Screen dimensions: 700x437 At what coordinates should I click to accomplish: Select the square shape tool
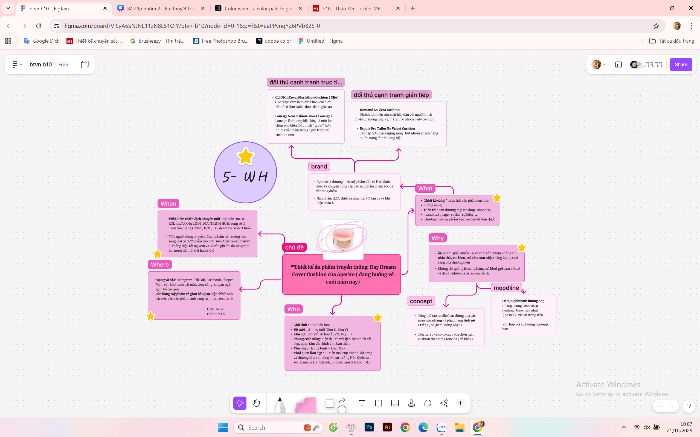click(x=329, y=404)
